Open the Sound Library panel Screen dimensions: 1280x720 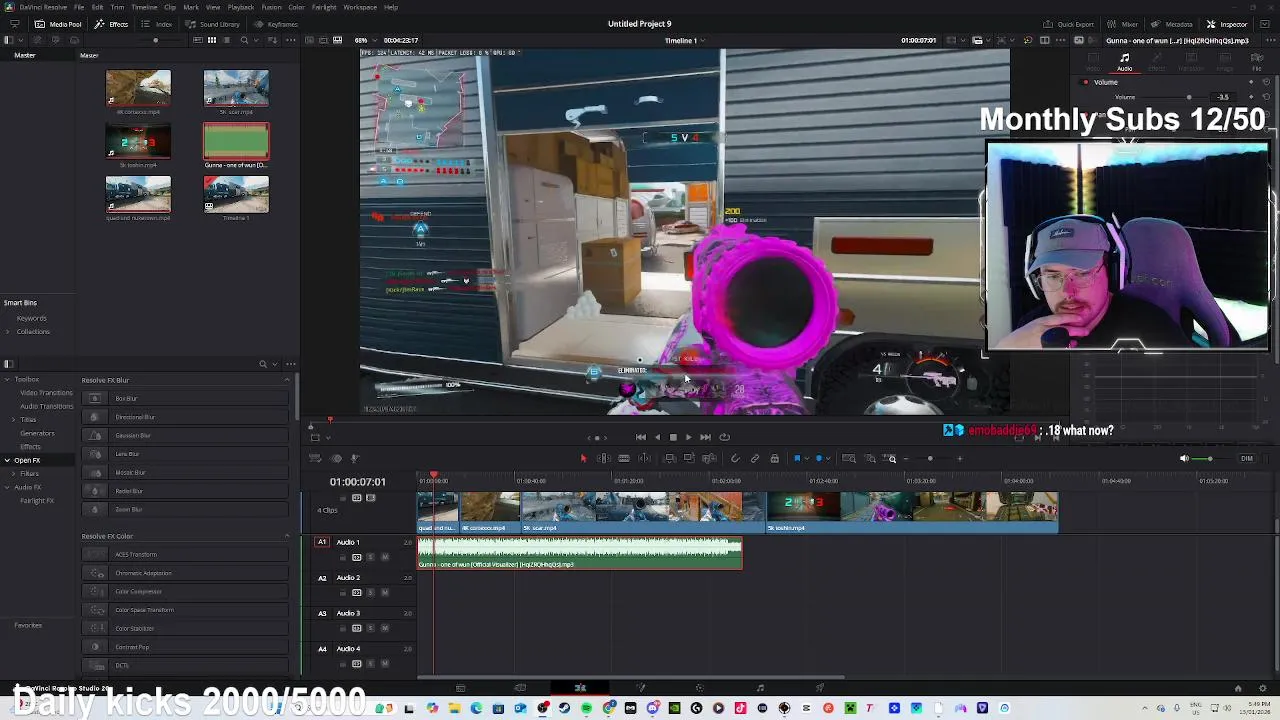click(213, 24)
